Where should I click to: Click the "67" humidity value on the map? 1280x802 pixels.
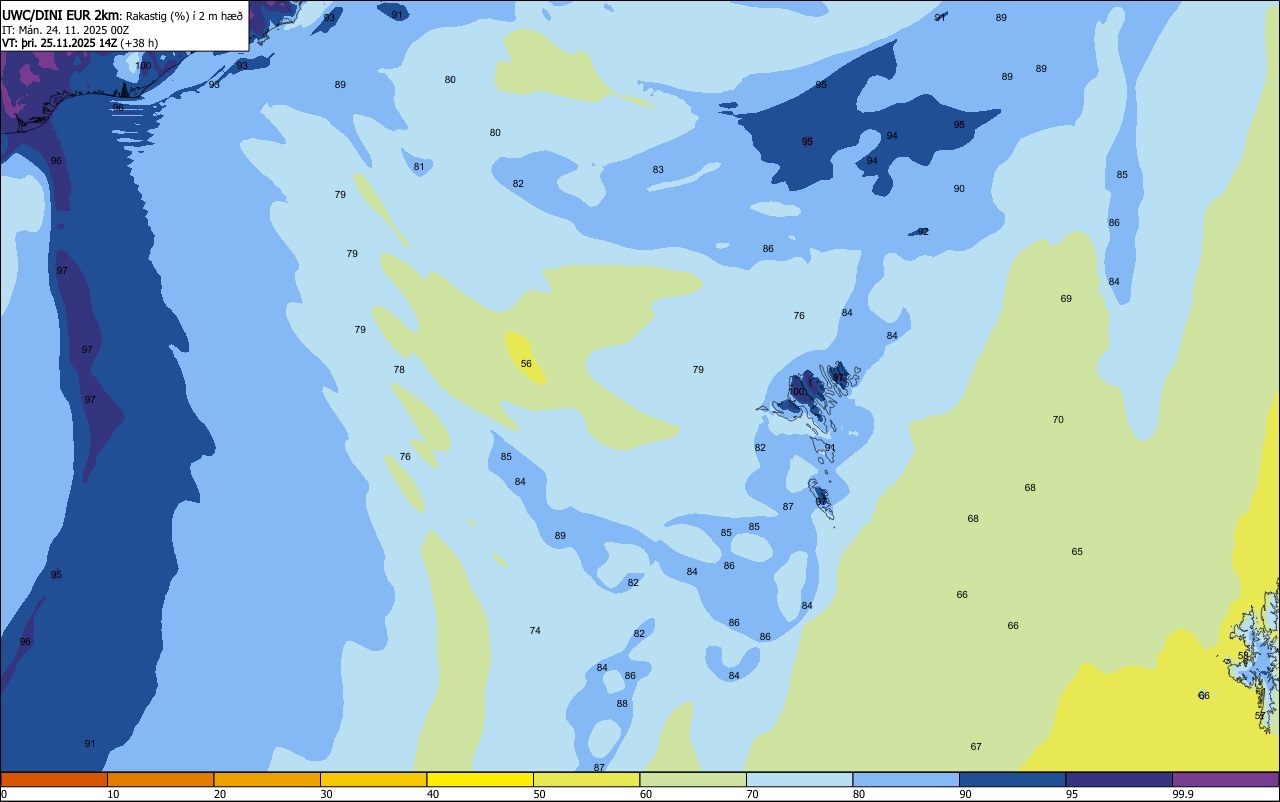976,747
